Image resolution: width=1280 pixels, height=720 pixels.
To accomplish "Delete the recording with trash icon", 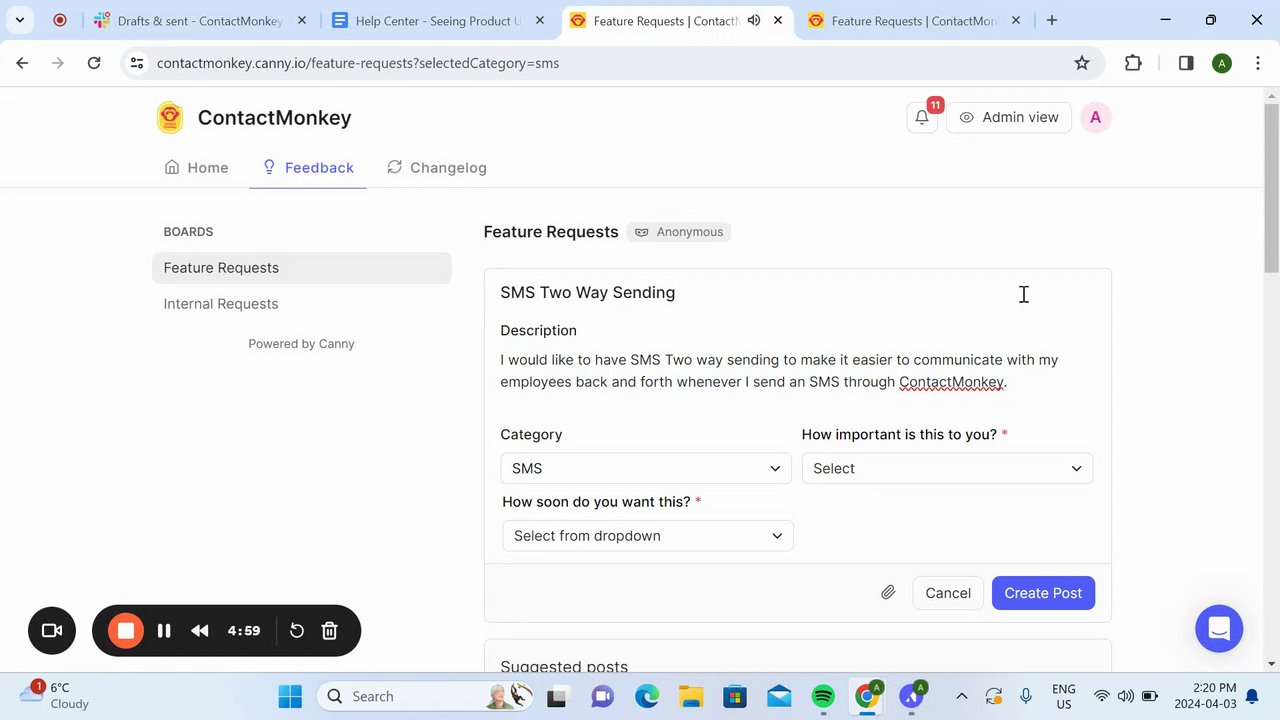I will pos(329,631).
